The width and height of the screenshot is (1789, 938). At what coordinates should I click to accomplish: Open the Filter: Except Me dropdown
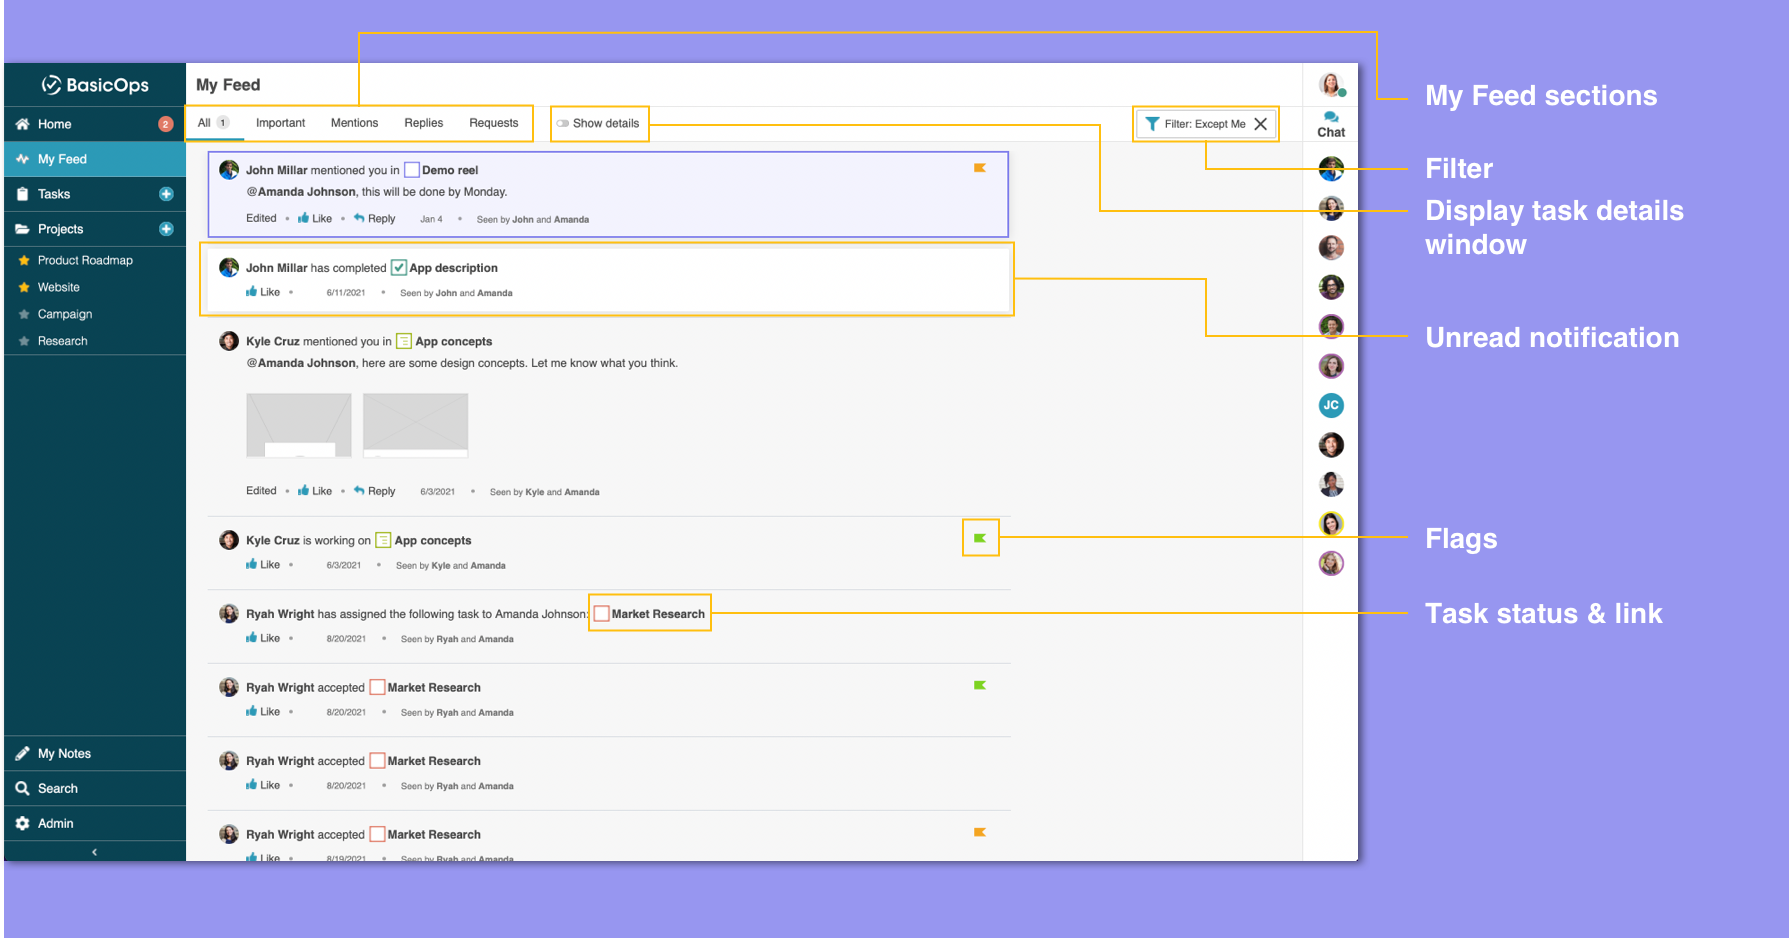tap(1196, 124)
